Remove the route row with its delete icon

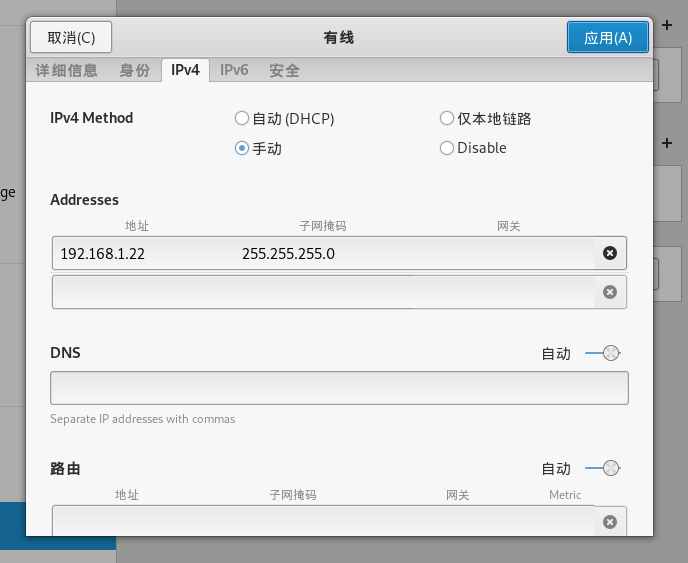609,522
